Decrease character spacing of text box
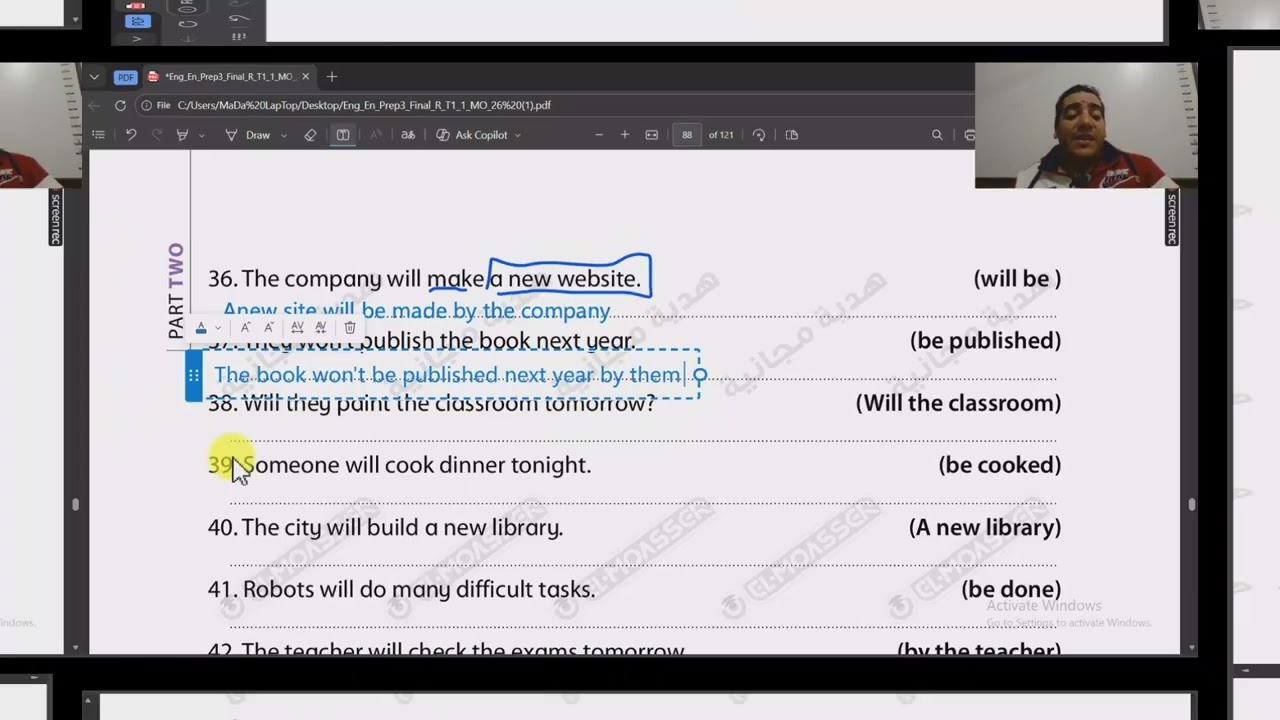The width and height of the screenshot is (1280, 720). pos(321,327)
